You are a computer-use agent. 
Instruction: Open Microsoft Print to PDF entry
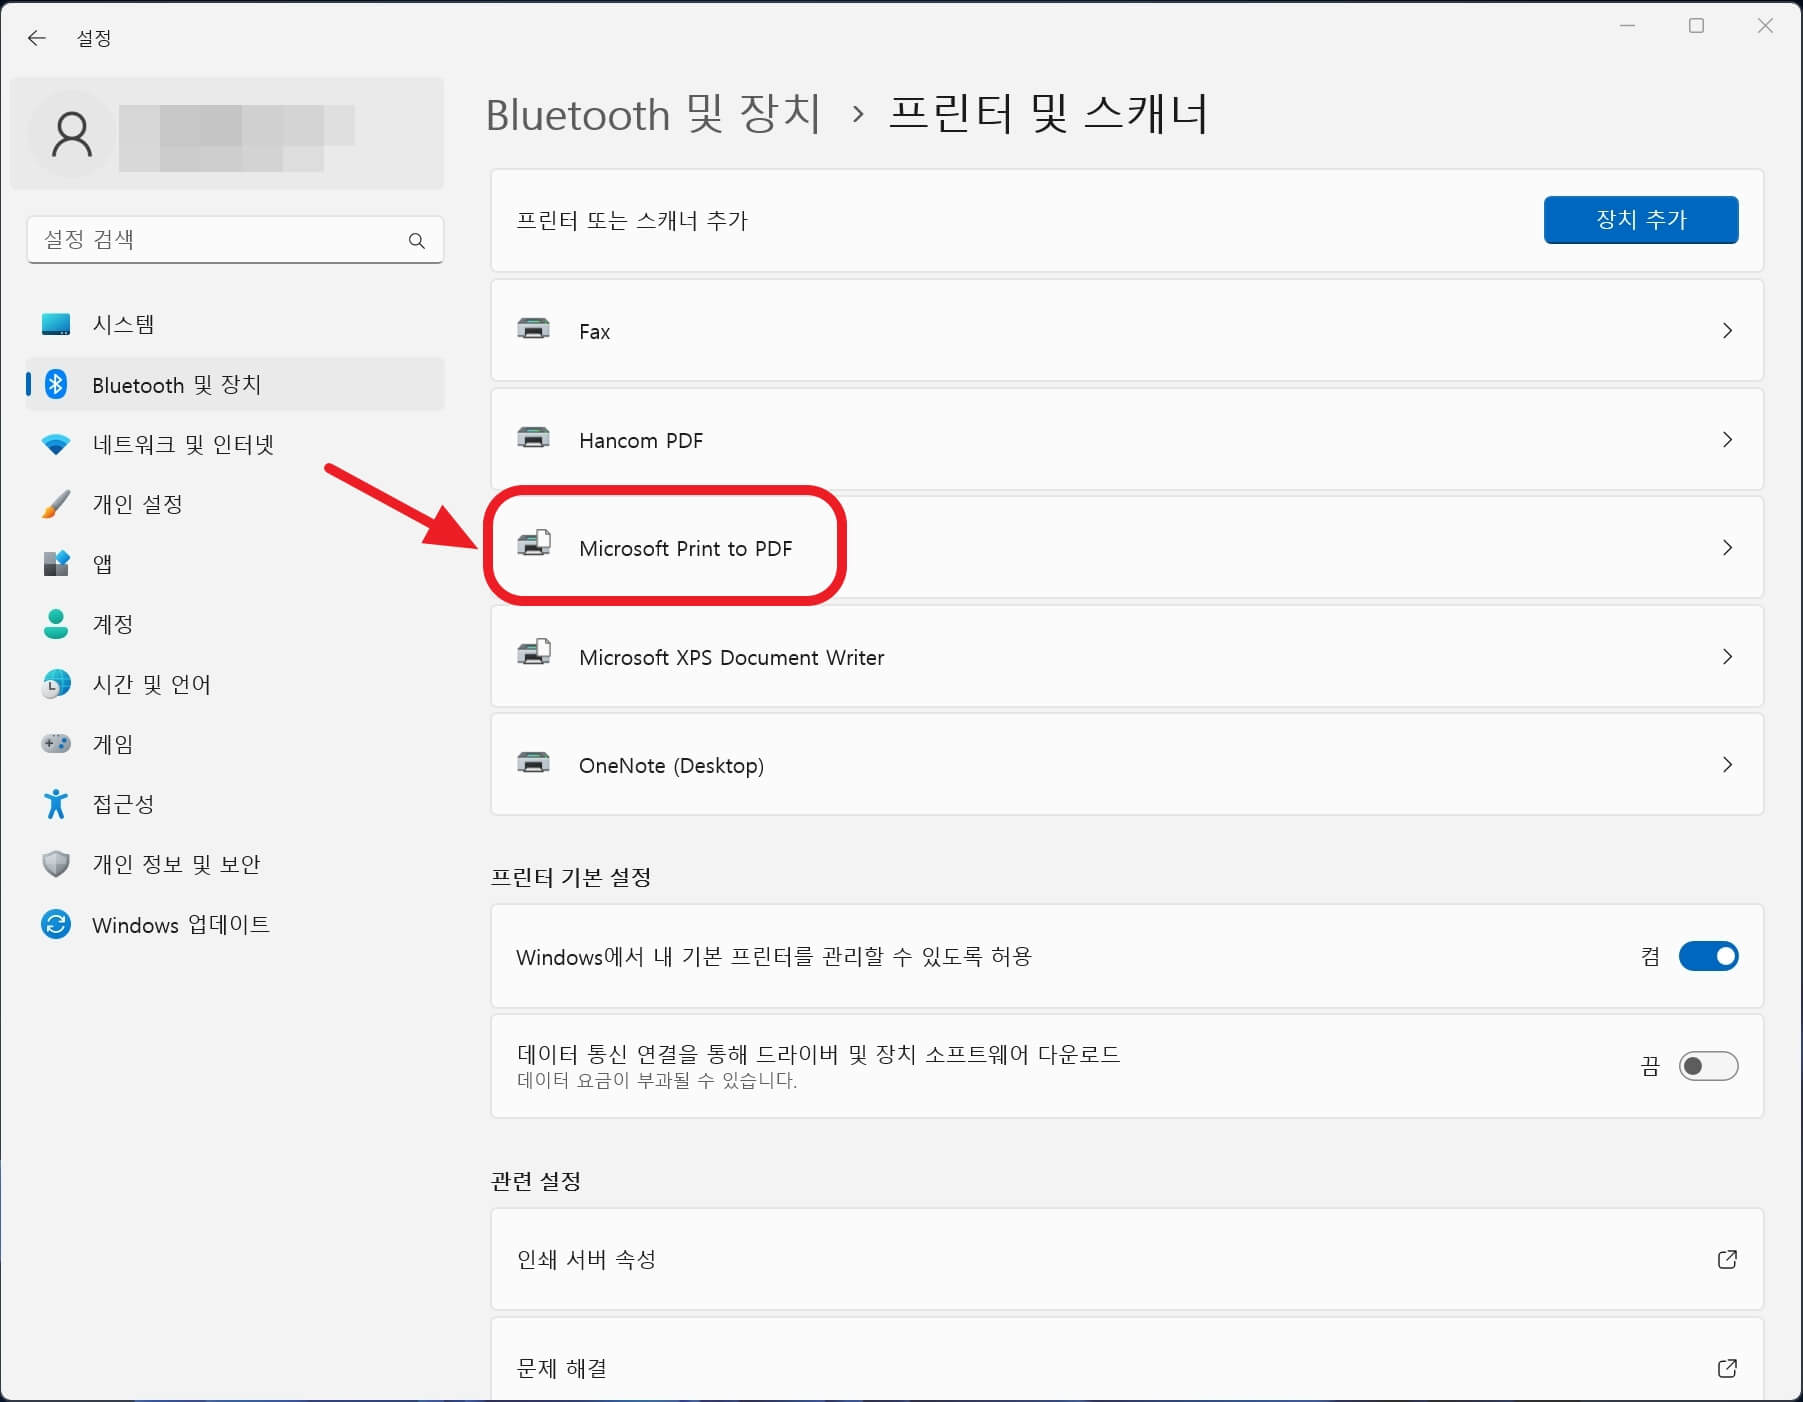(x=1127, y=548)
